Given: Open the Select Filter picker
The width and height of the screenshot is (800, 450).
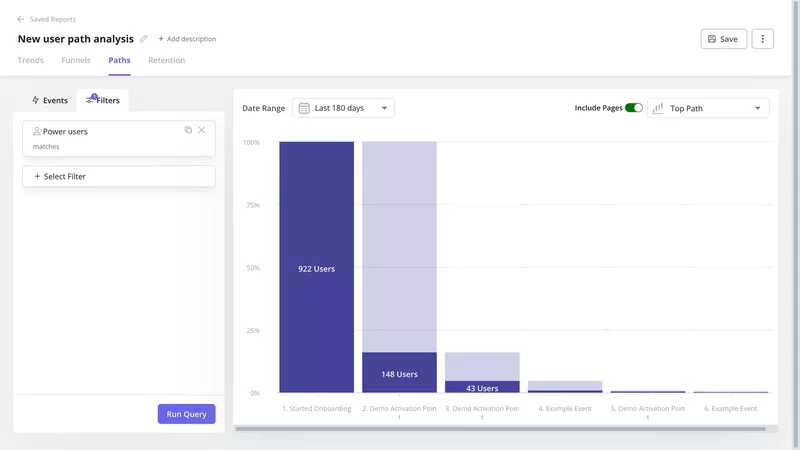Looking at the screenshot, I should coord(118,176).
